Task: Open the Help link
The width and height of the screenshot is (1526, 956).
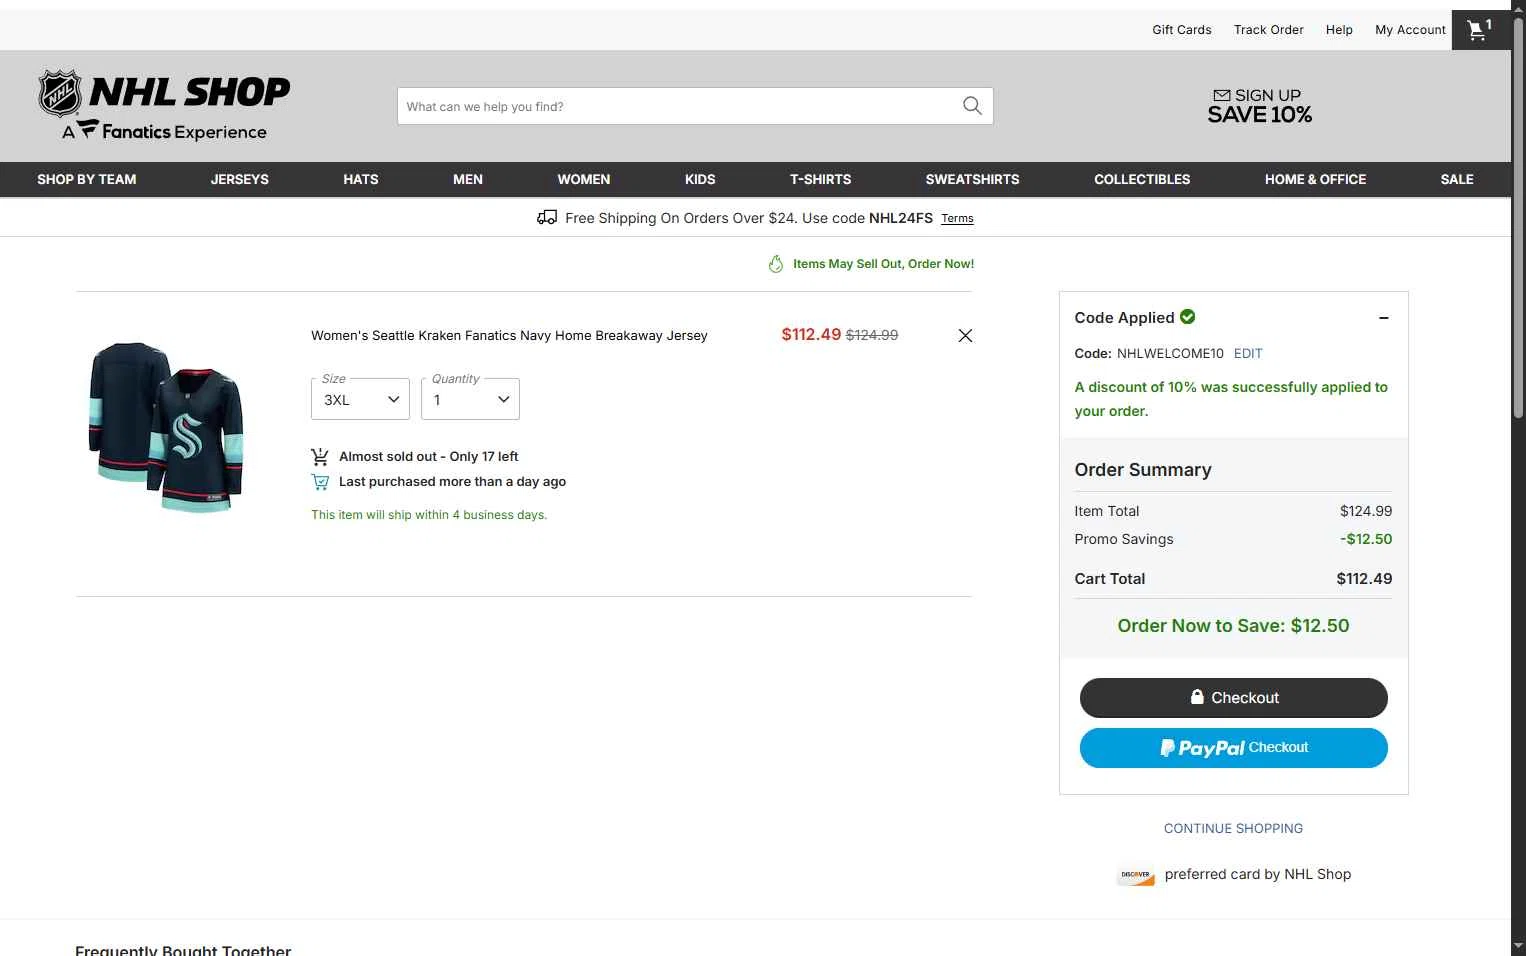Action: tap(1339, 30)
